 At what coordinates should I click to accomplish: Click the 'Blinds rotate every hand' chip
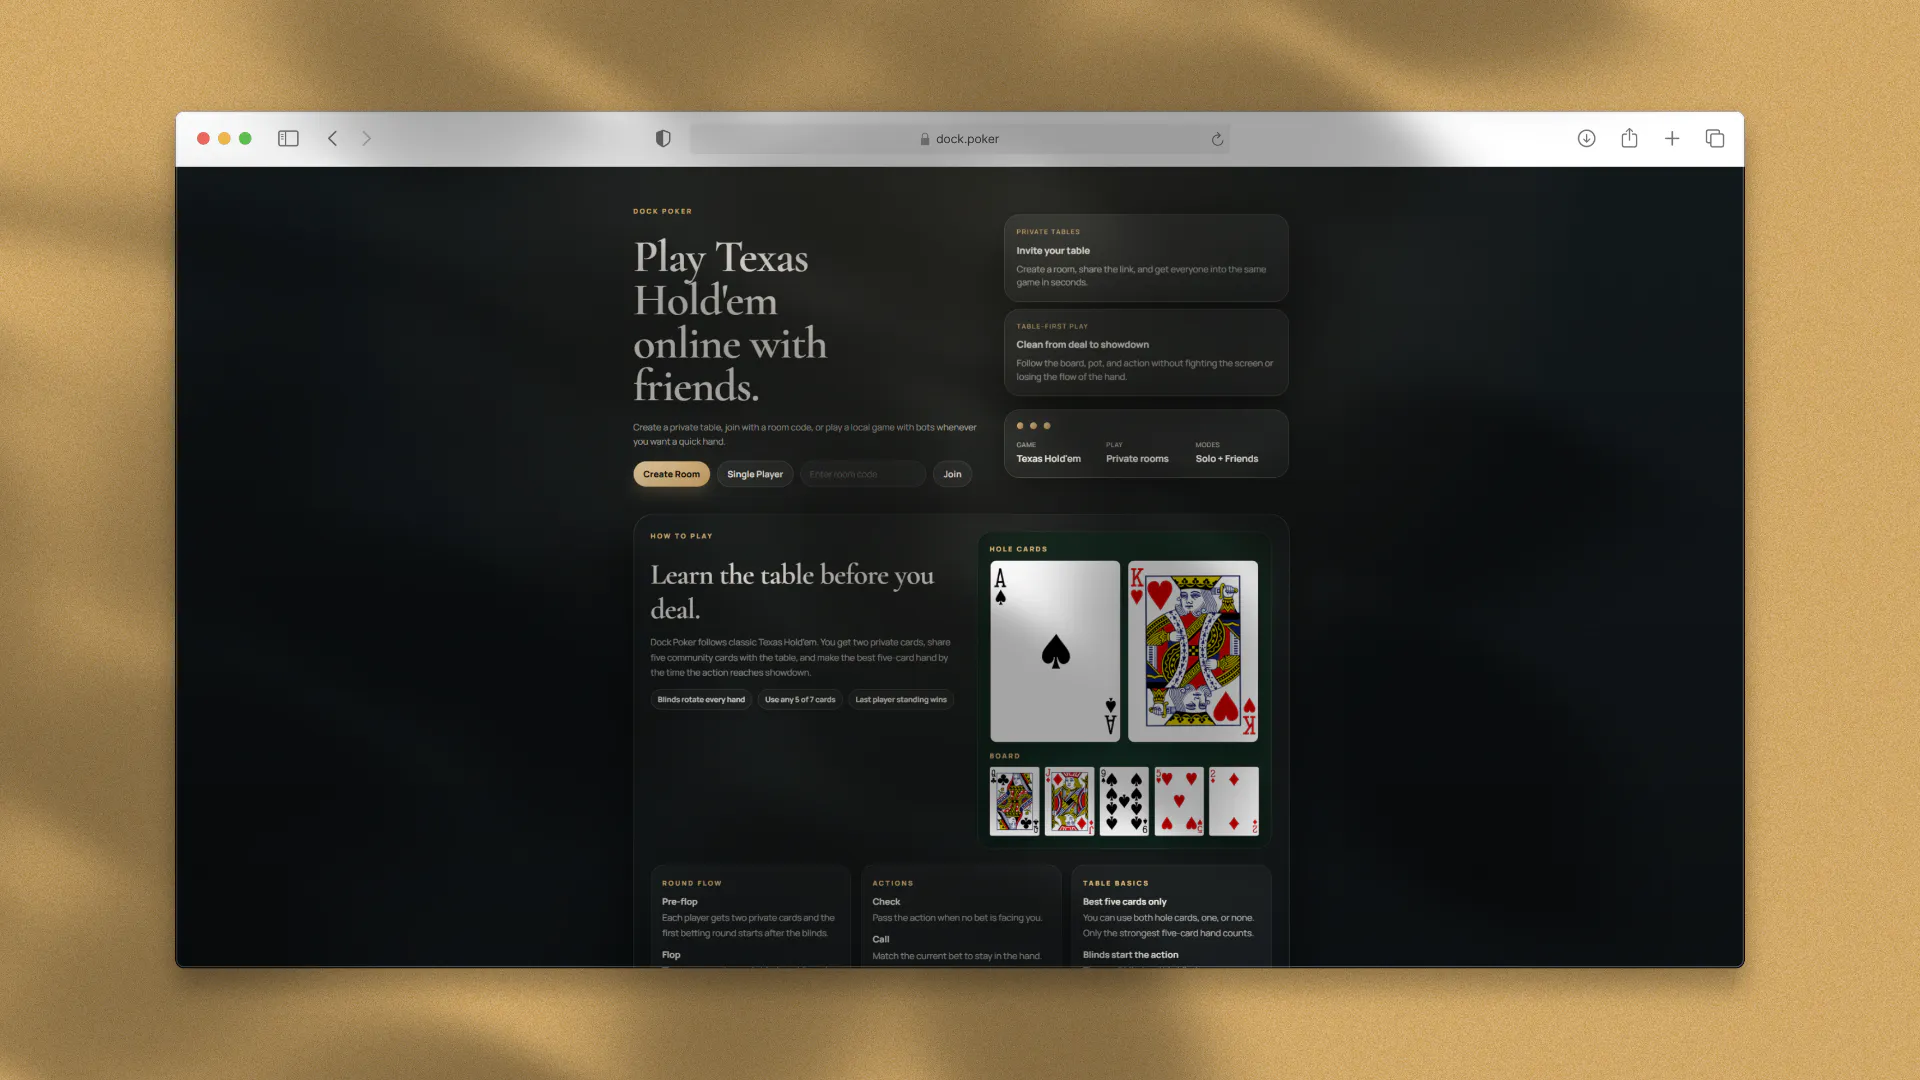click(701, 700)
